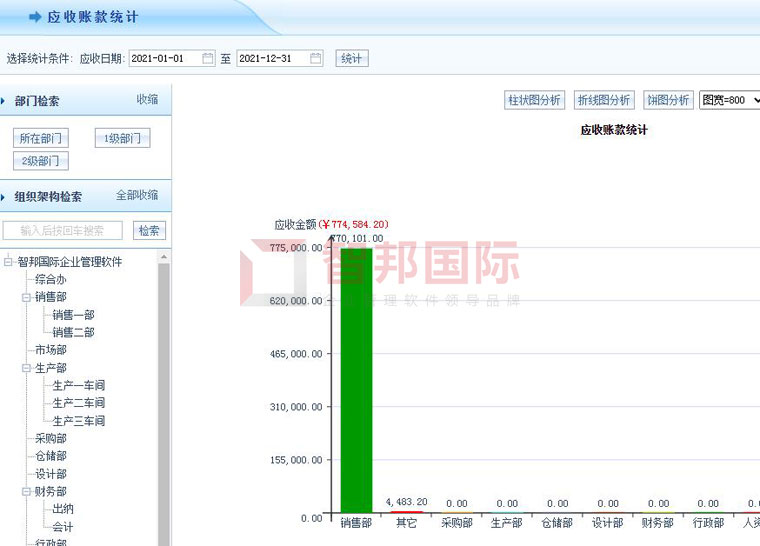Select 销售二部 in the tree
Viewport: 760px width, 546px height.
tap(73, 333)
